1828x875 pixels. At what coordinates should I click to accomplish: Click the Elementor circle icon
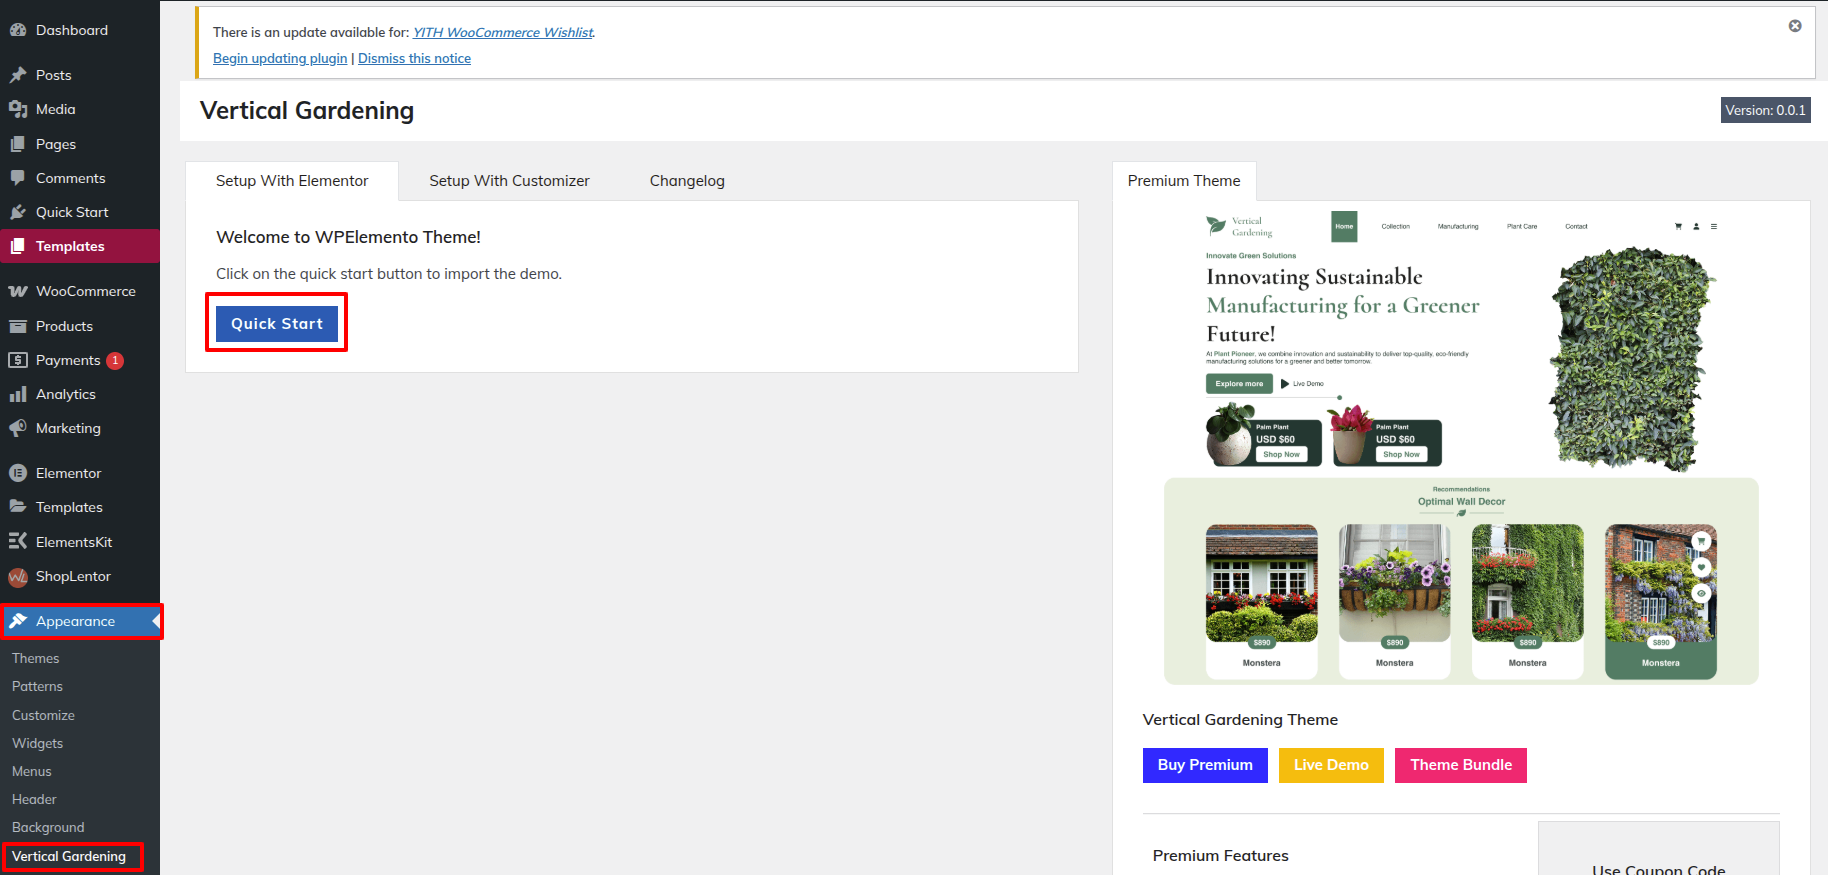[18, 473]
